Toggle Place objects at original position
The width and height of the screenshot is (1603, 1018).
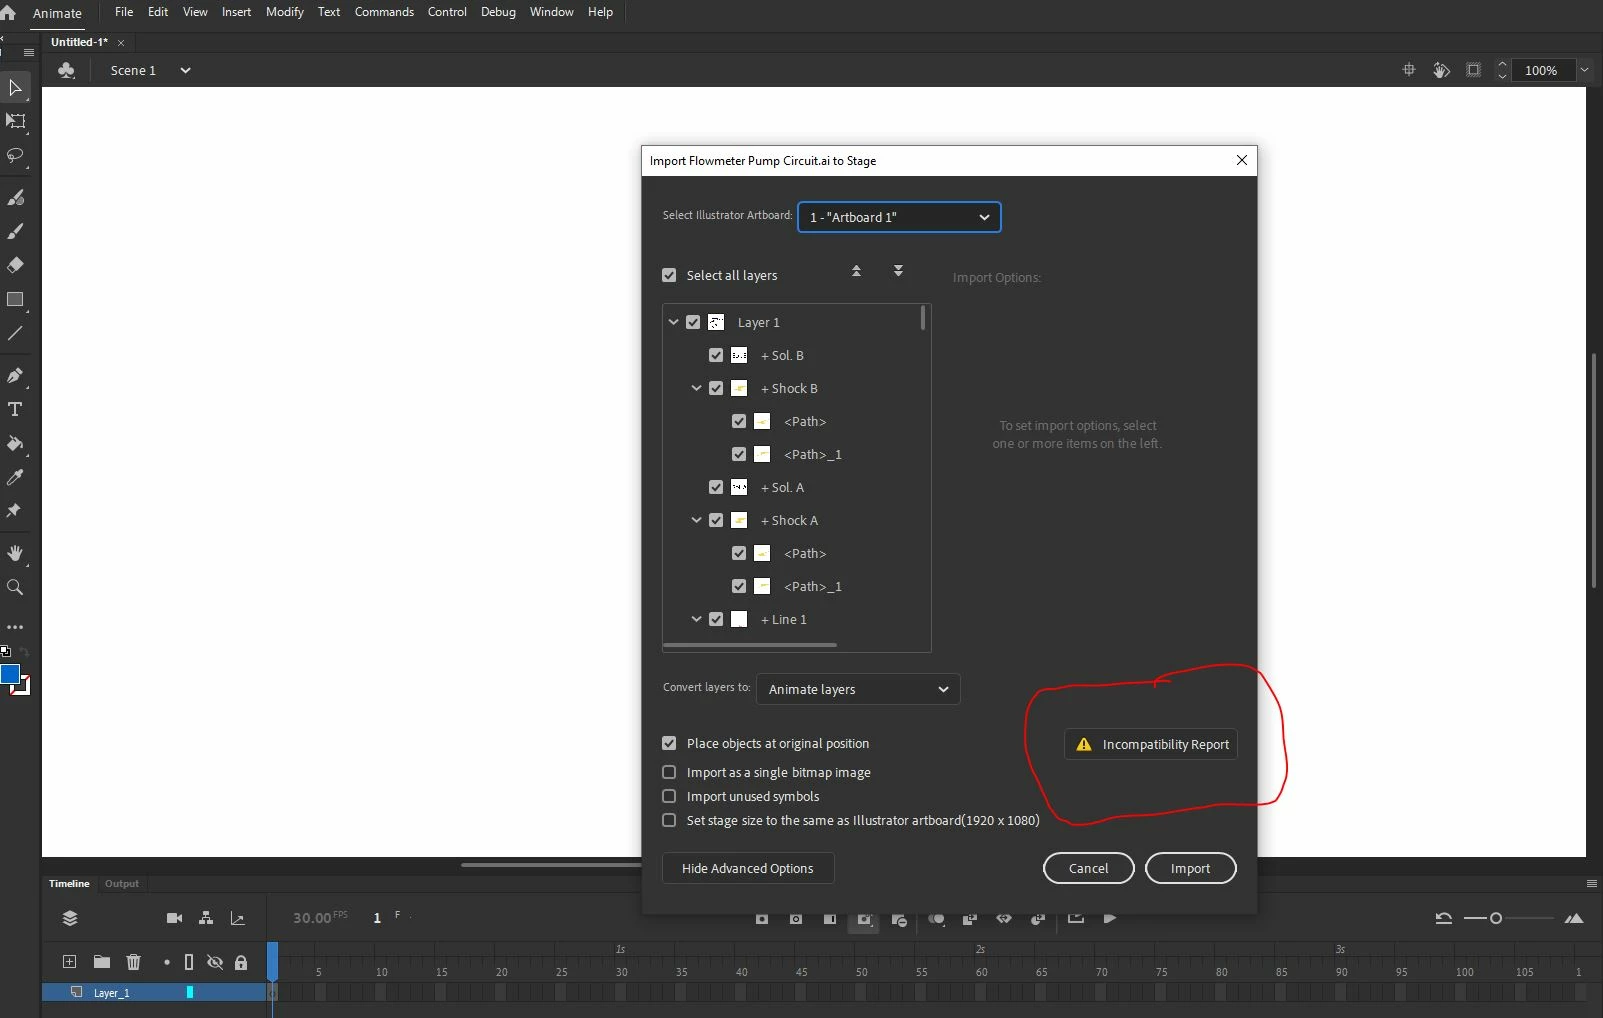pyautogui.click(x=669, y=743)
